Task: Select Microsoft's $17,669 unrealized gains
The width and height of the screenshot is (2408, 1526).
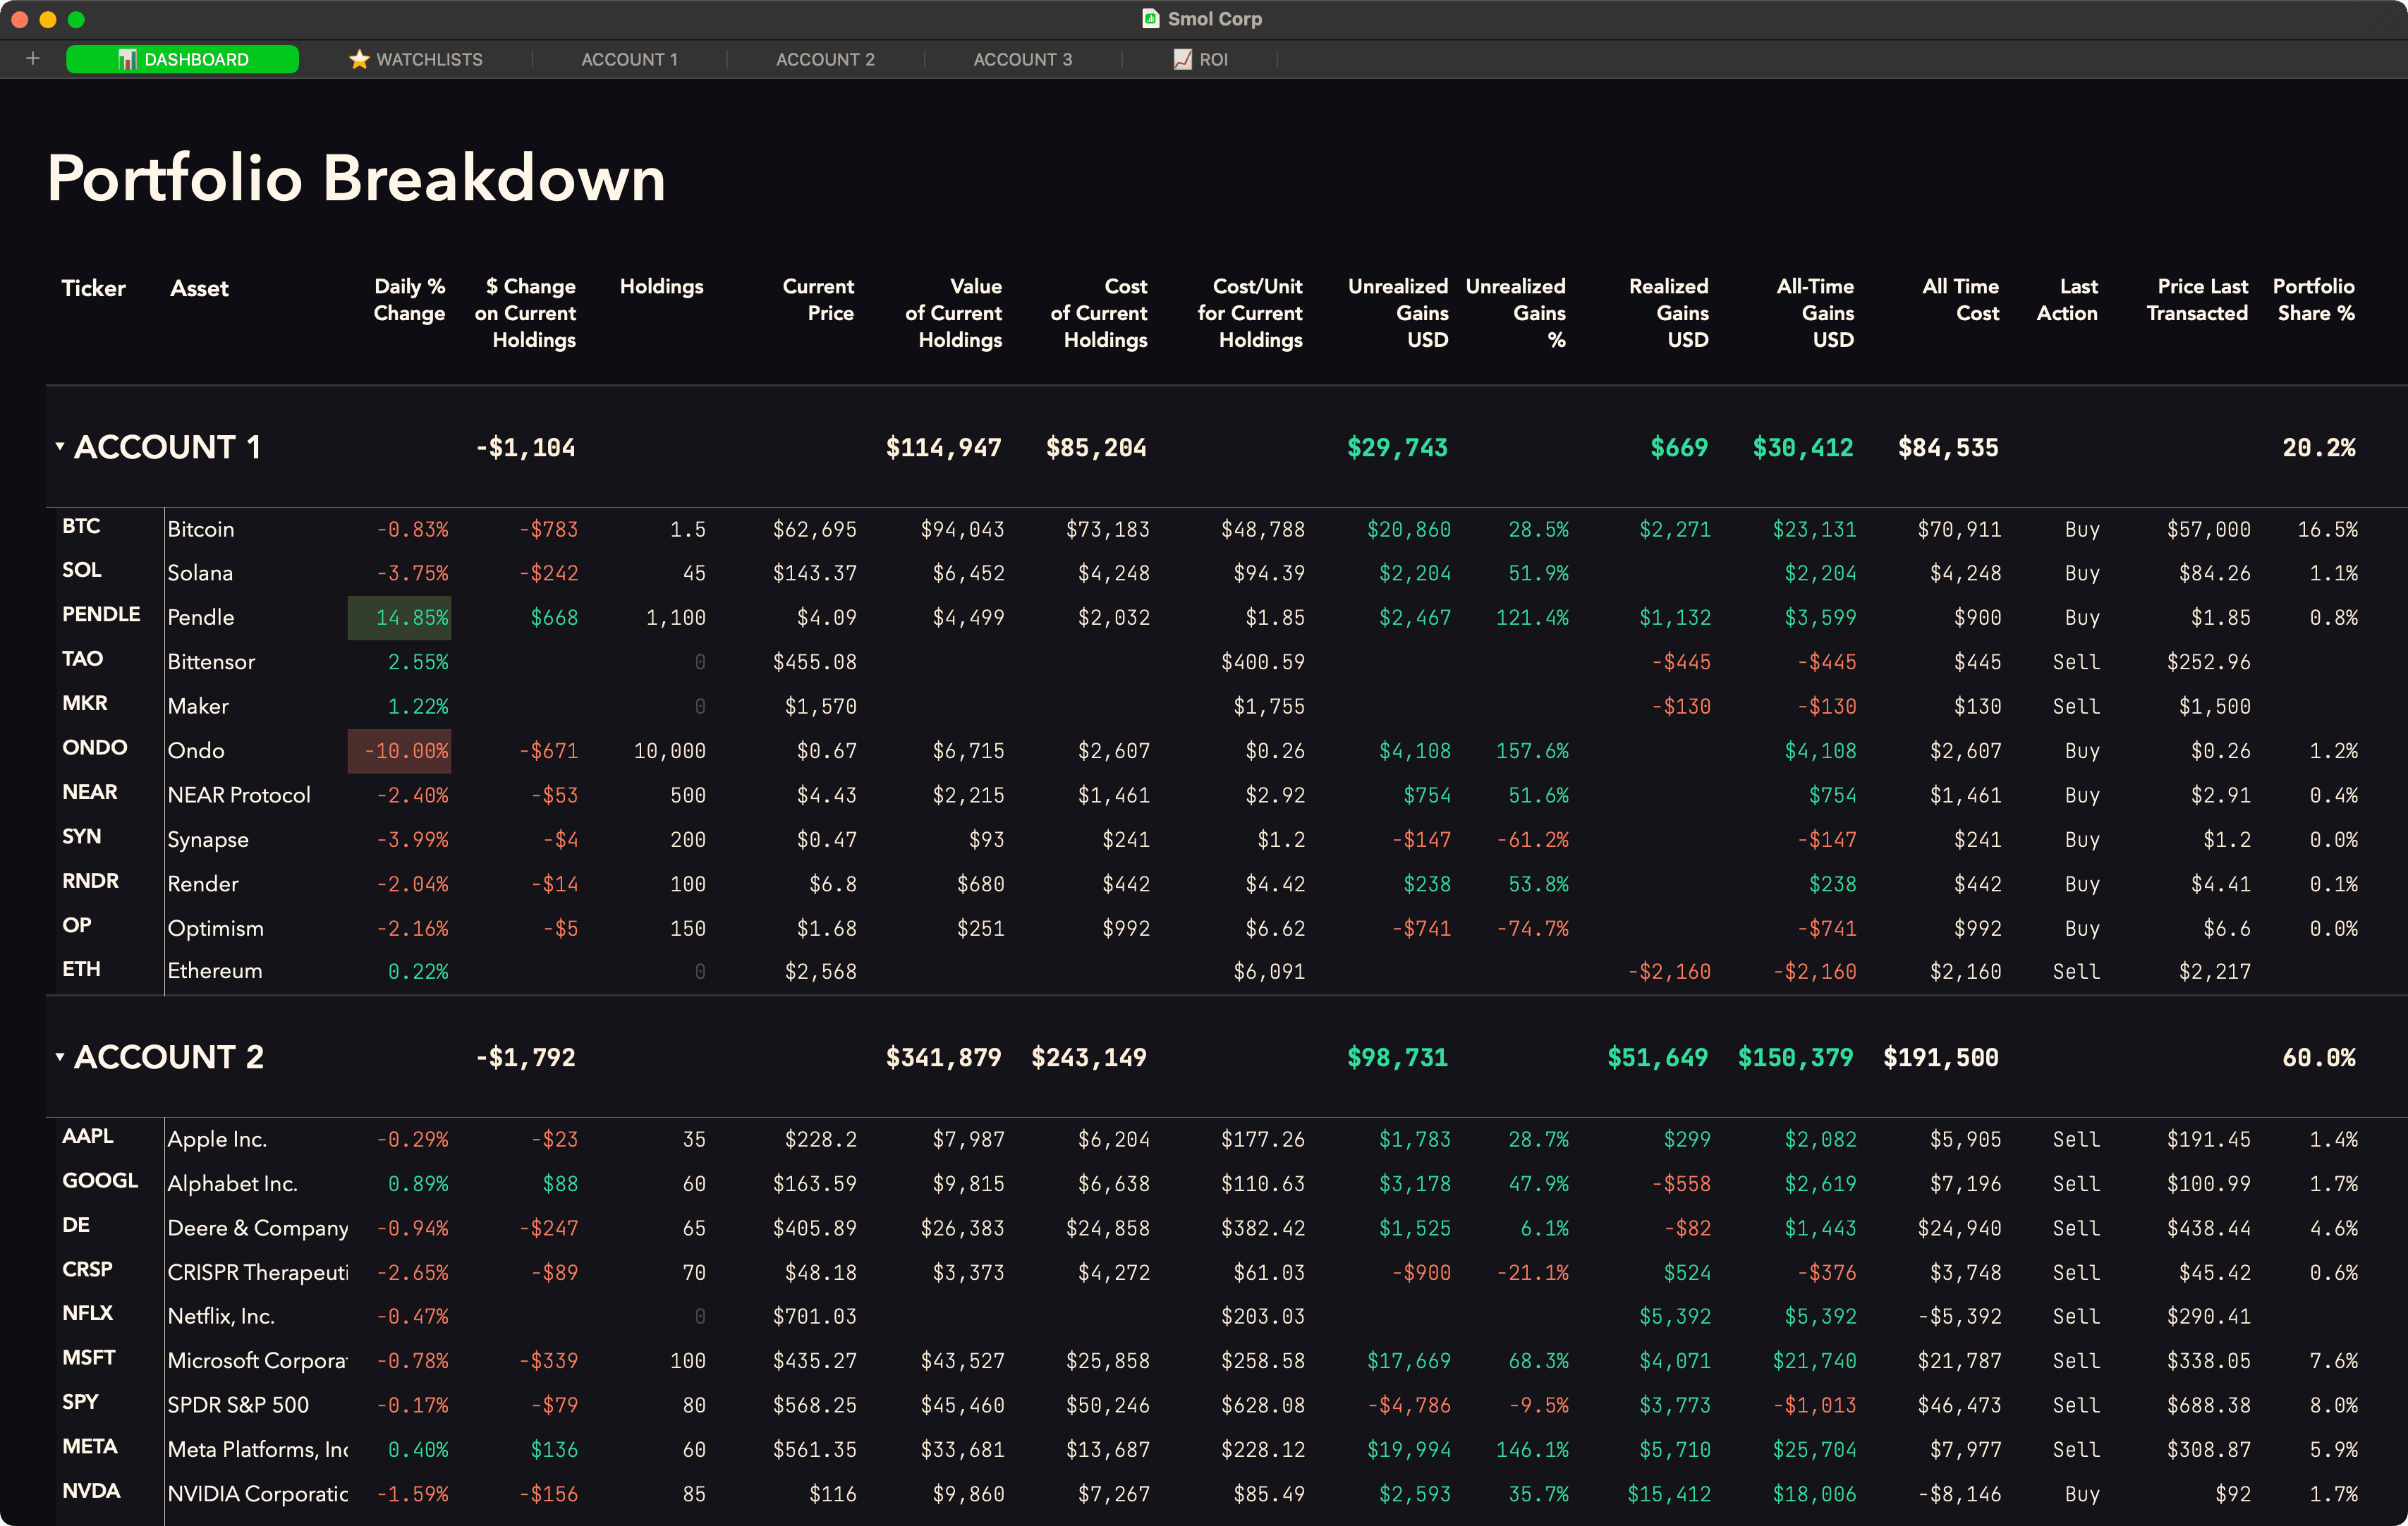Action: (1408, 1360)
